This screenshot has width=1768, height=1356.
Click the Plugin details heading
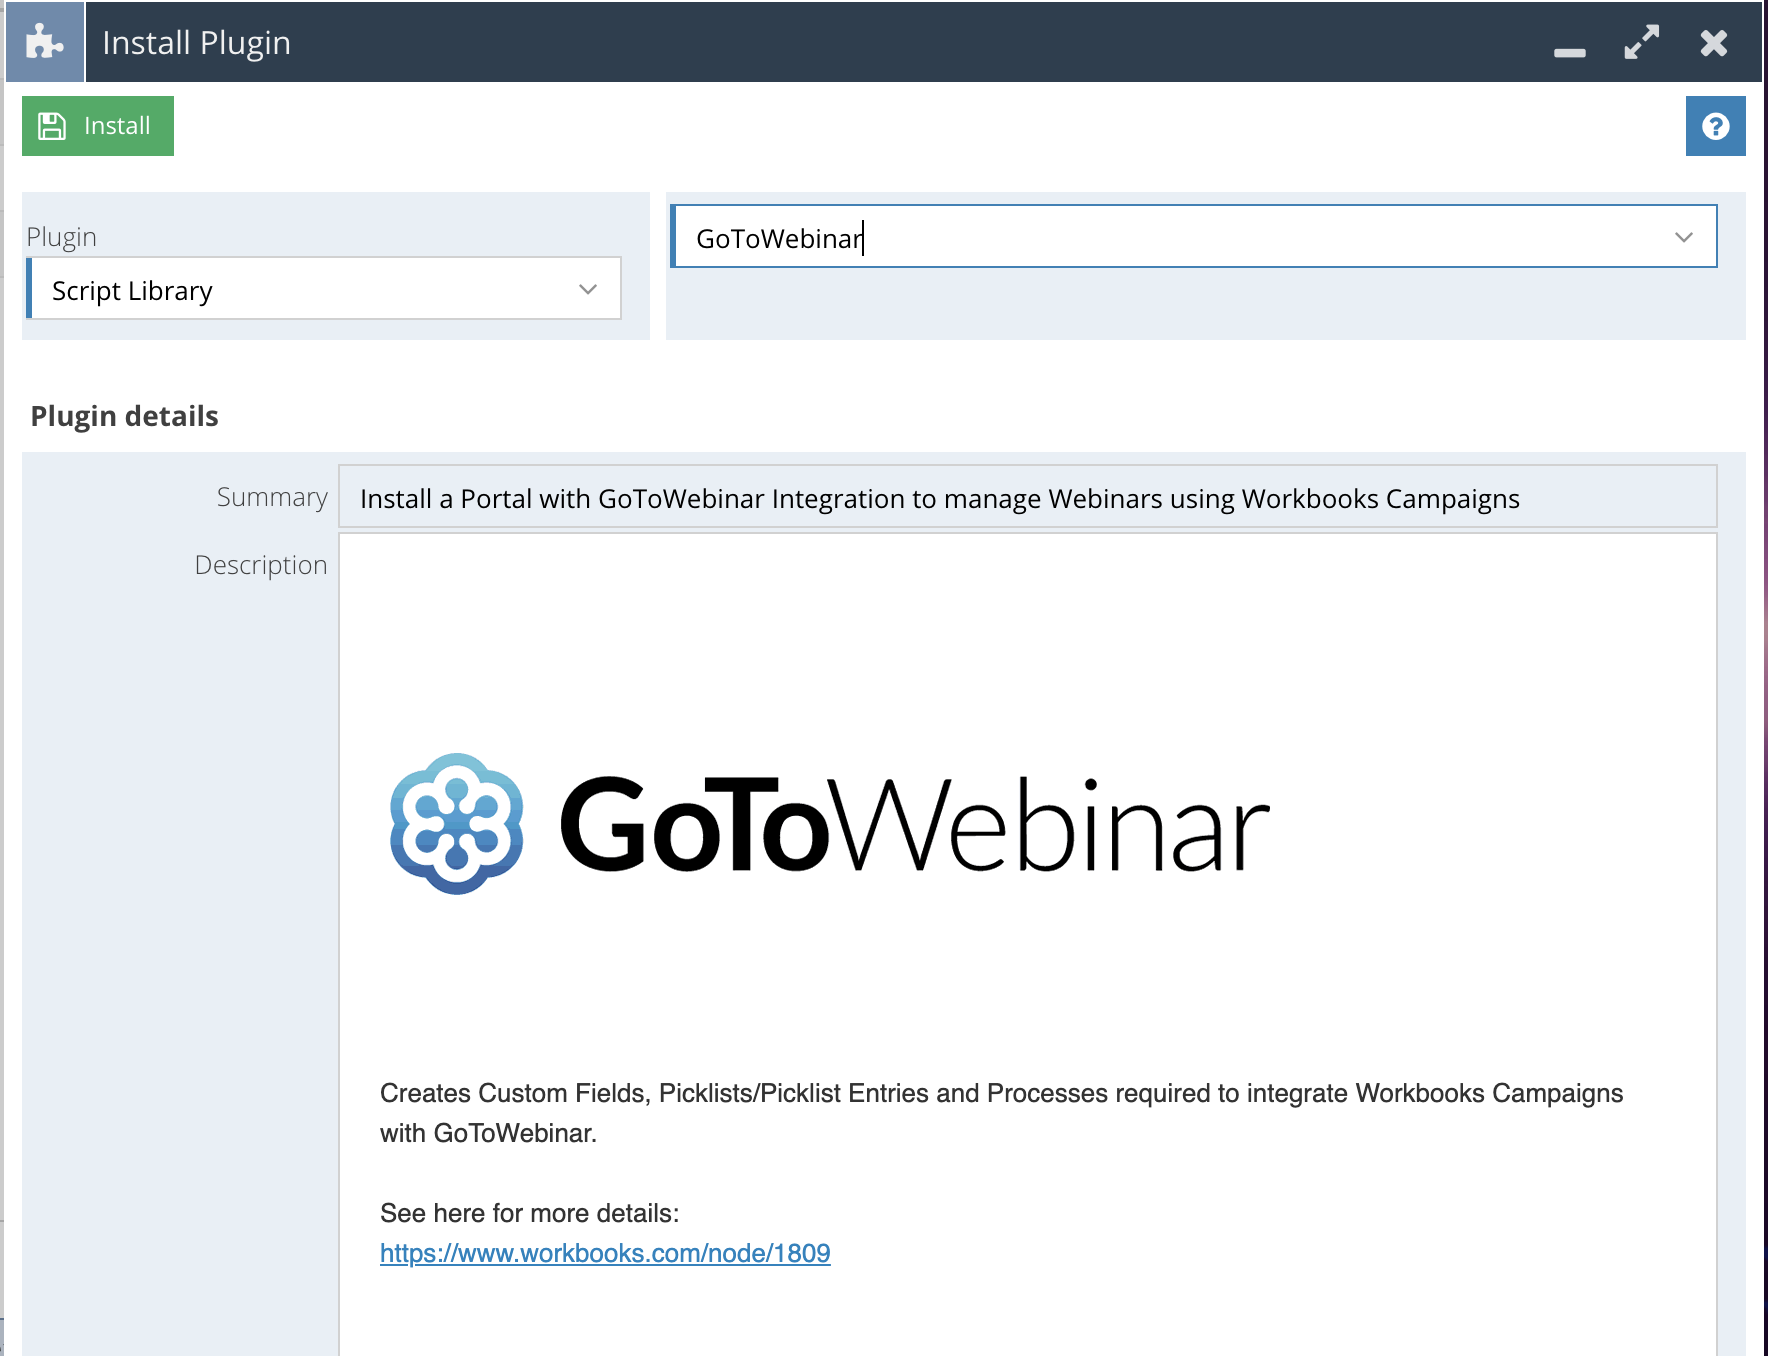click(x=124, y=416)
